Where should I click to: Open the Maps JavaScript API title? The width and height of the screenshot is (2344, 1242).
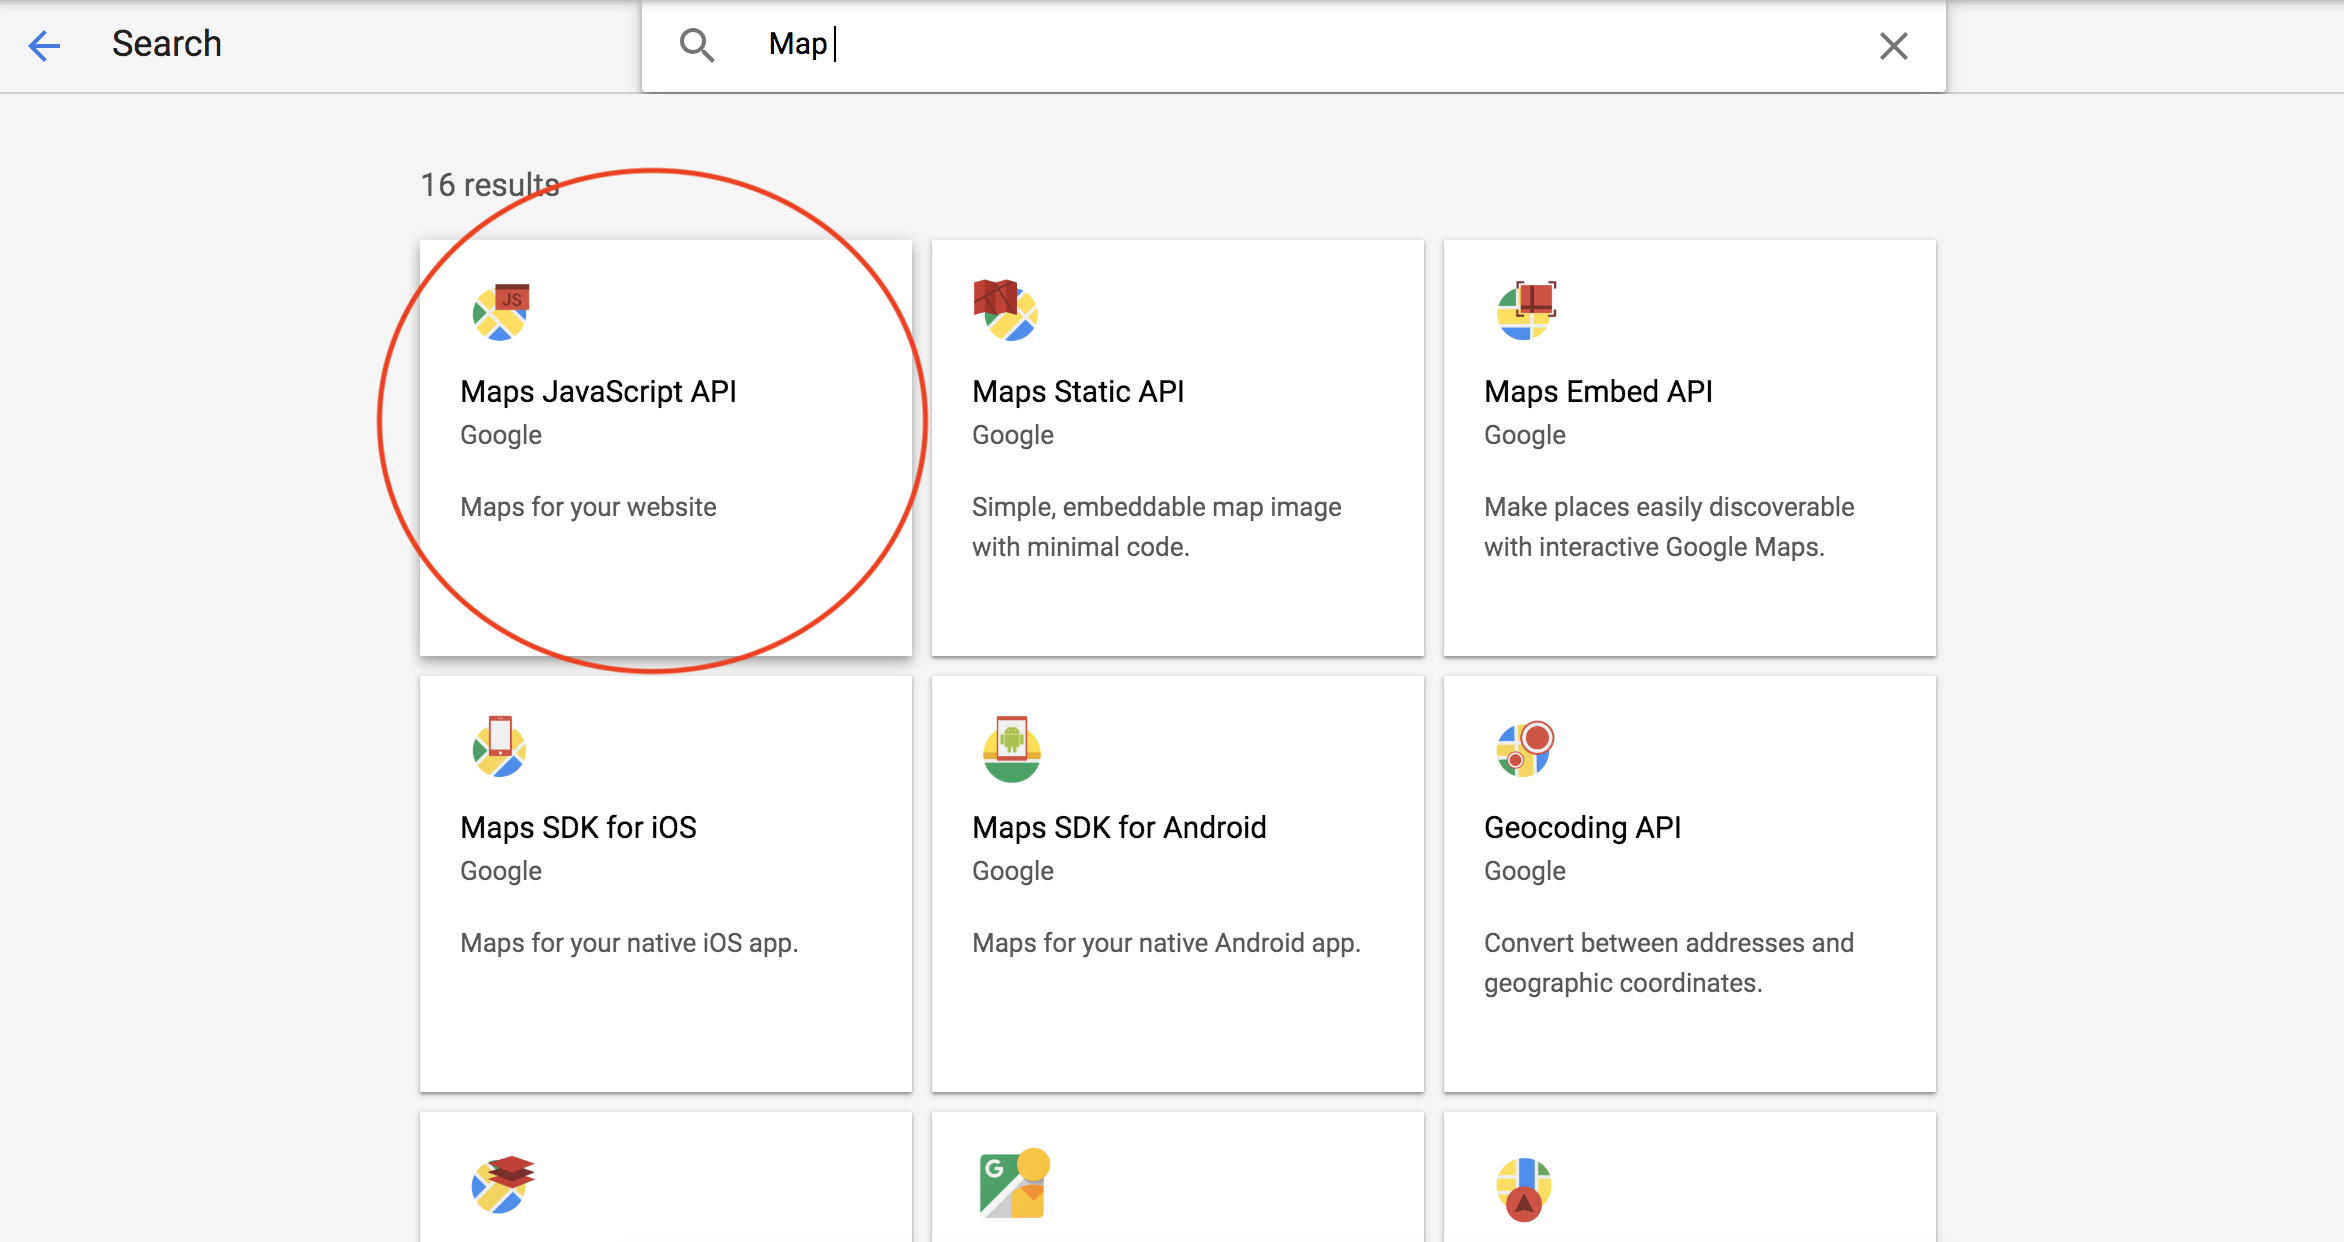(598, 391)
